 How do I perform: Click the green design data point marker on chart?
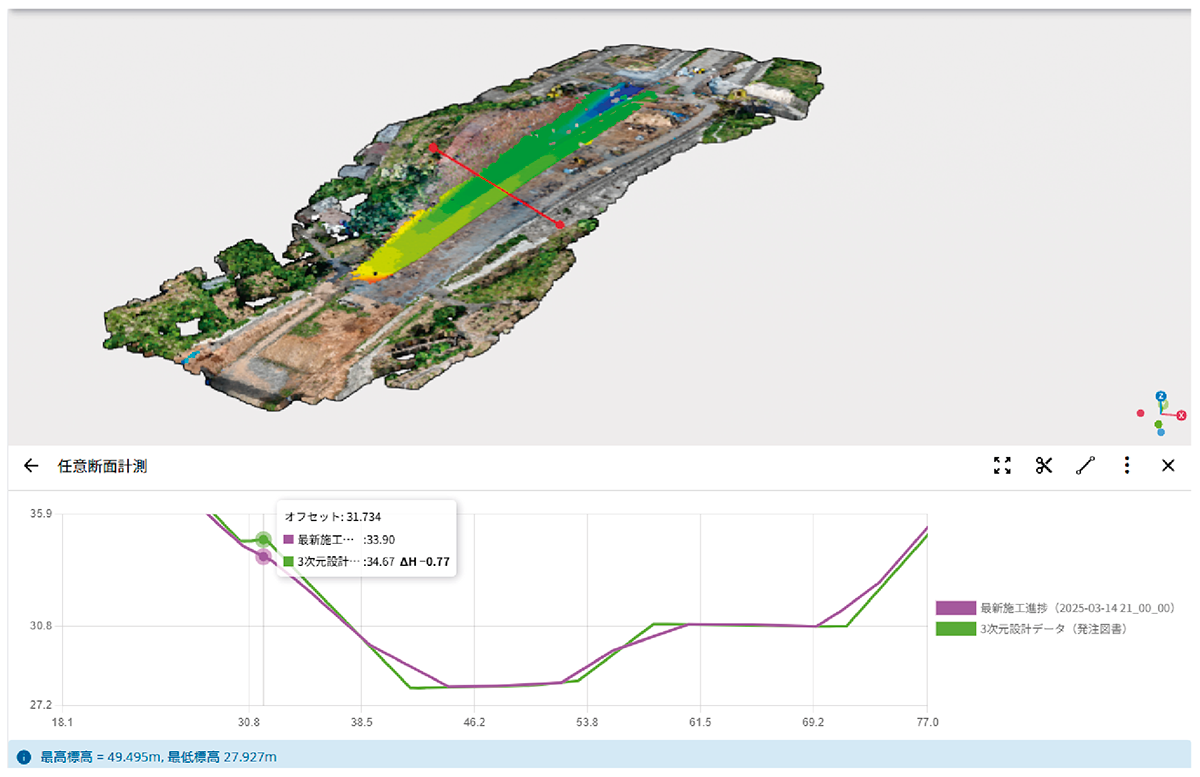click(263, 540)
